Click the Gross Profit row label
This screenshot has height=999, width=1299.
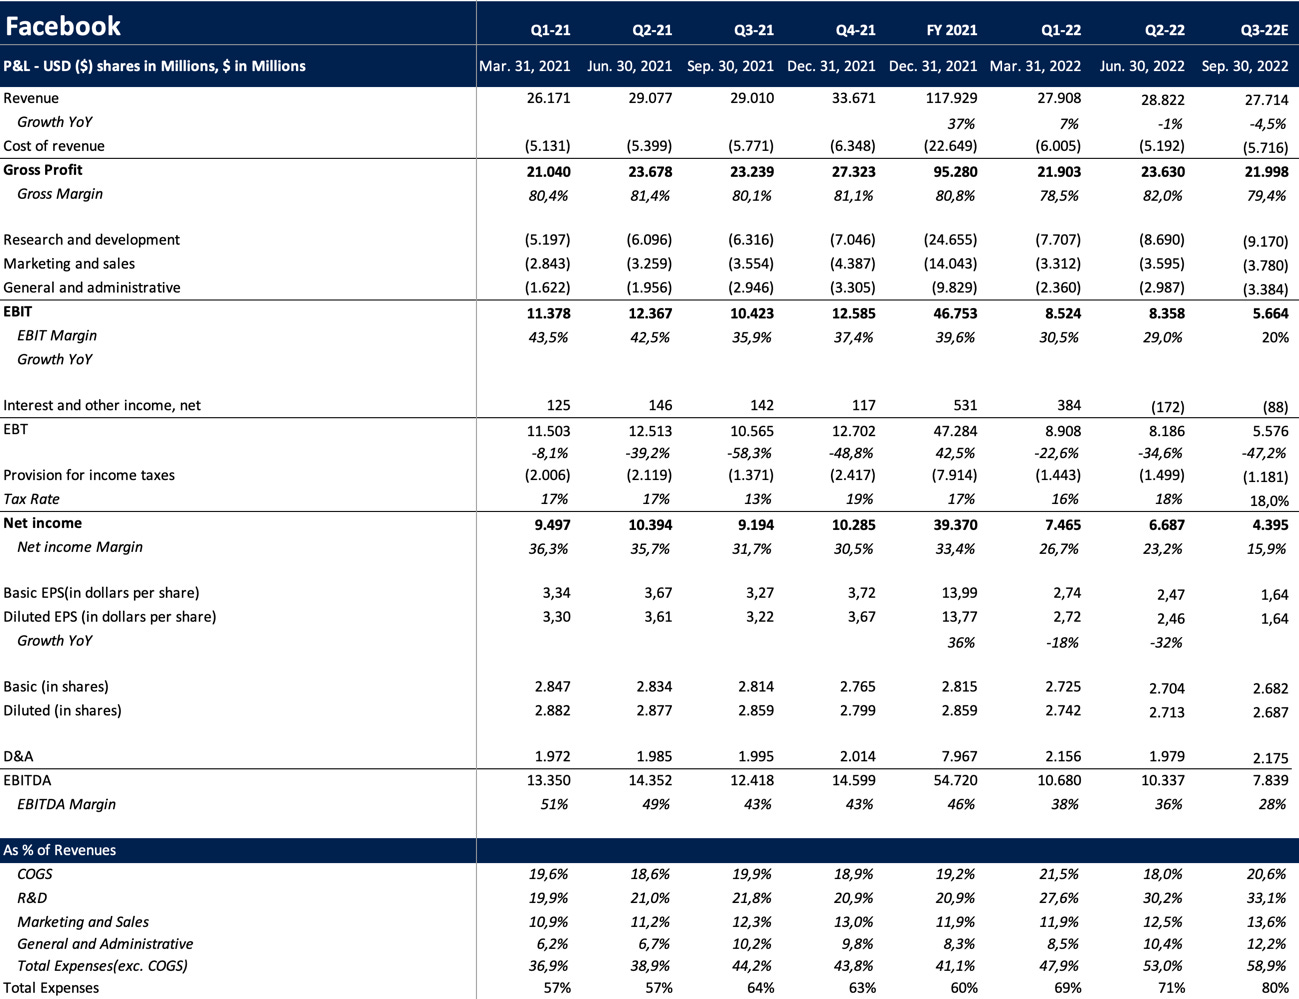[43, 170]
